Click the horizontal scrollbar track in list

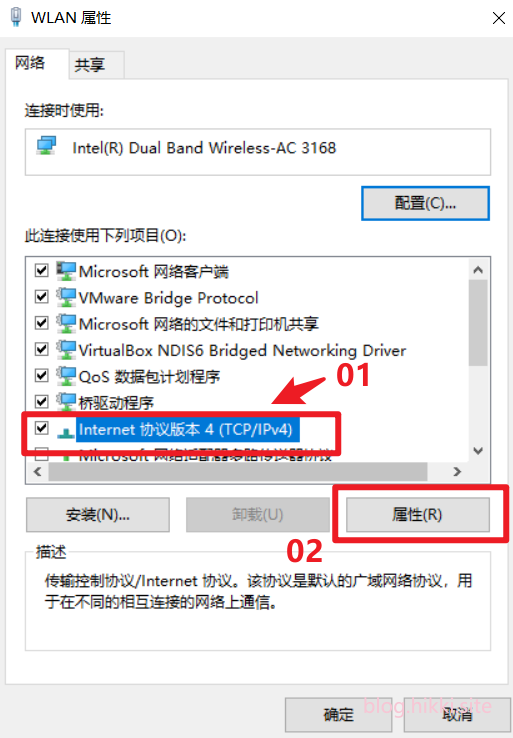(437, 472)
